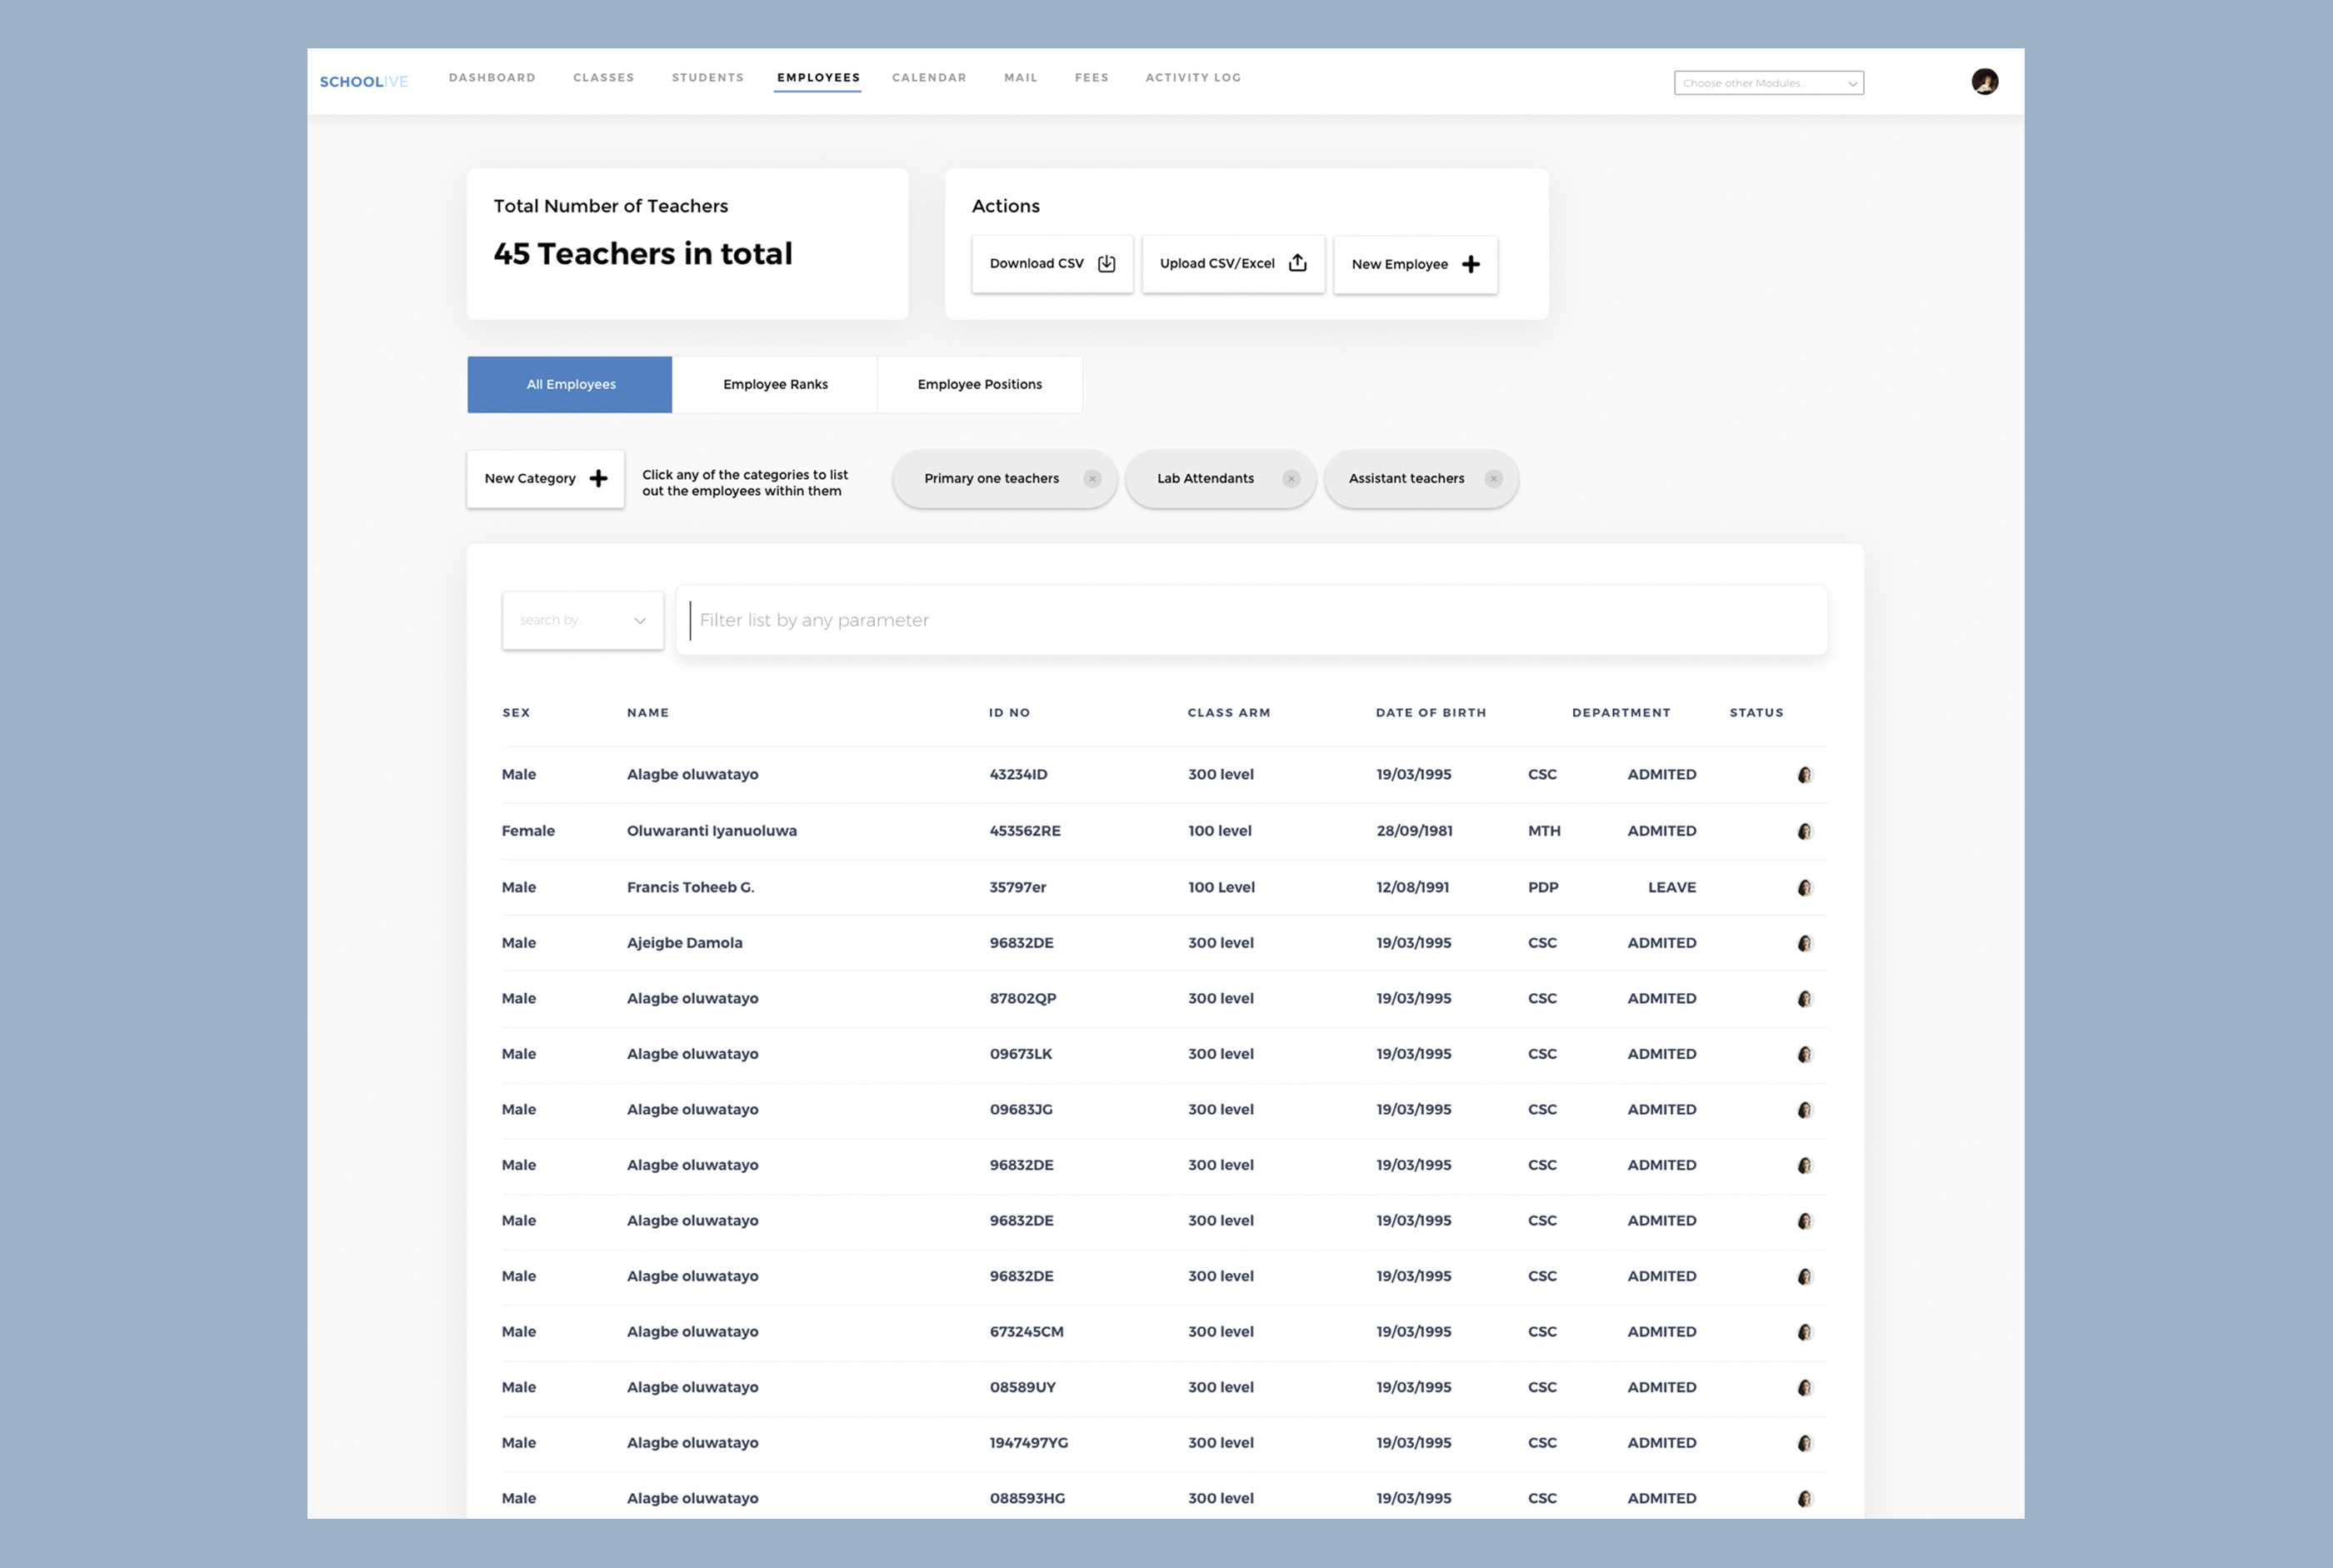Click the ID NO column header
Screen dimensions: 2333x1568
pos(1009,713)
